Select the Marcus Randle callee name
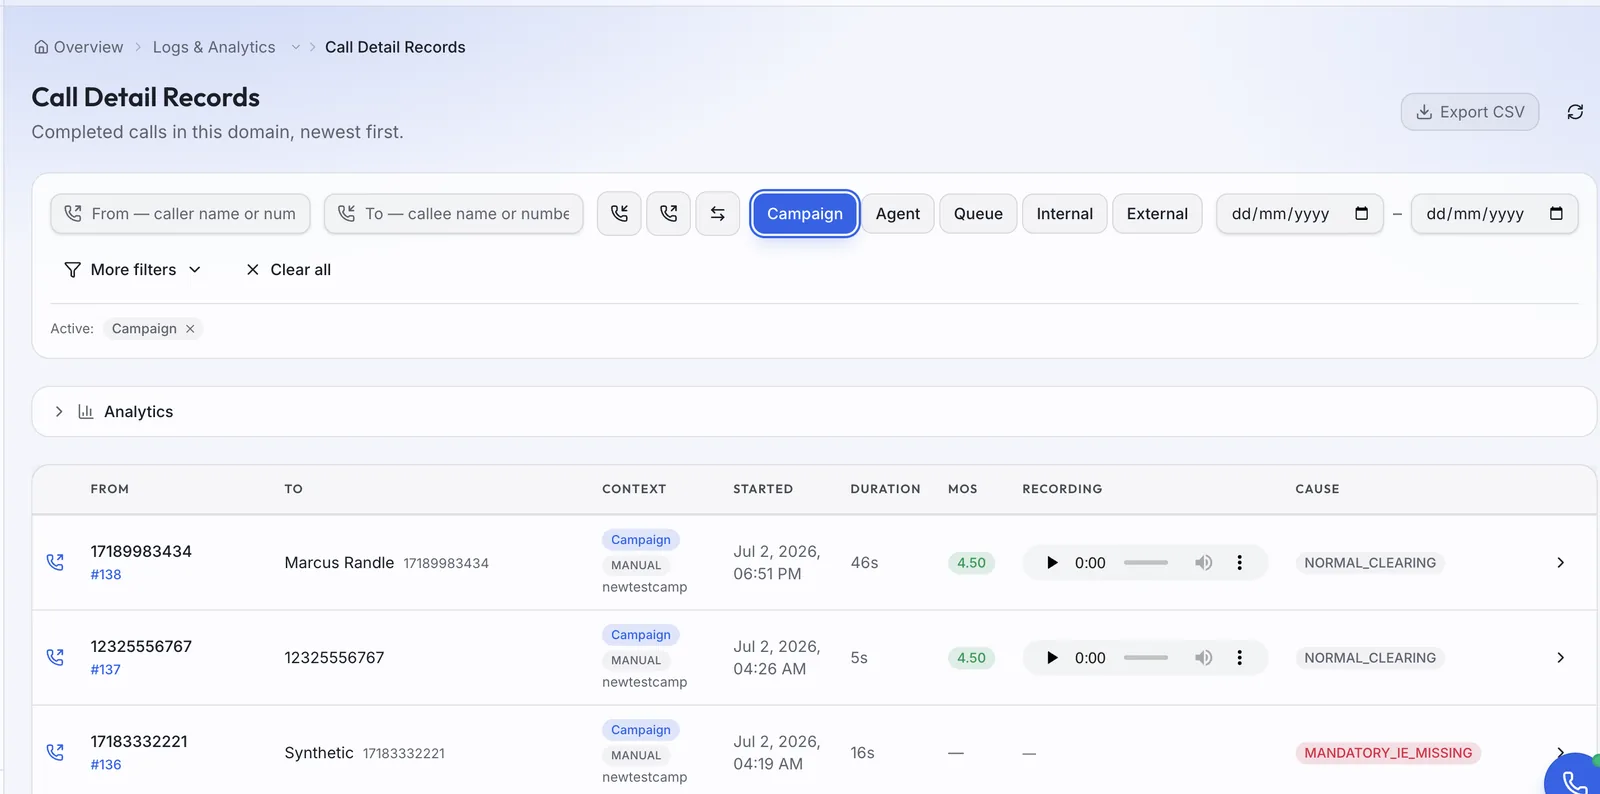1600x794 pixels. tap(339, 563)
